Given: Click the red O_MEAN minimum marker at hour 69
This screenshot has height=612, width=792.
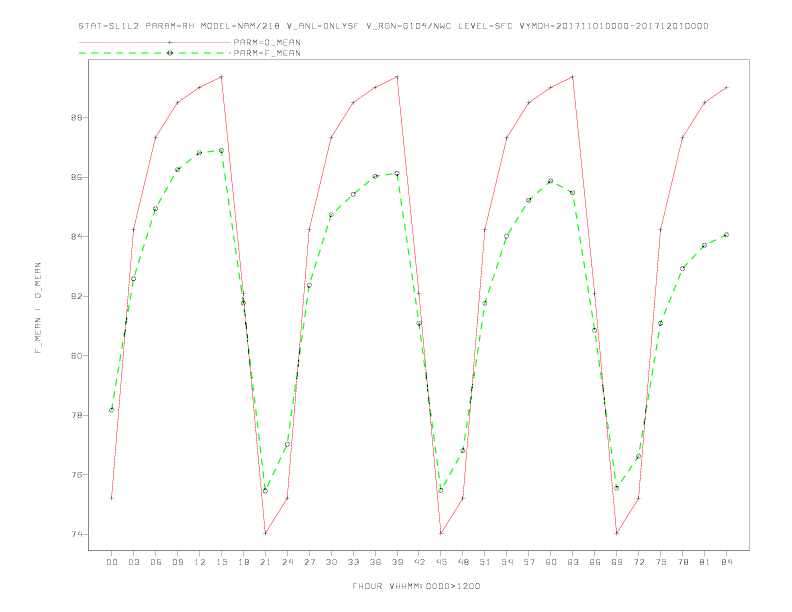Looking at the screenshot, I should pyautogui.click(x=617, y=533).
